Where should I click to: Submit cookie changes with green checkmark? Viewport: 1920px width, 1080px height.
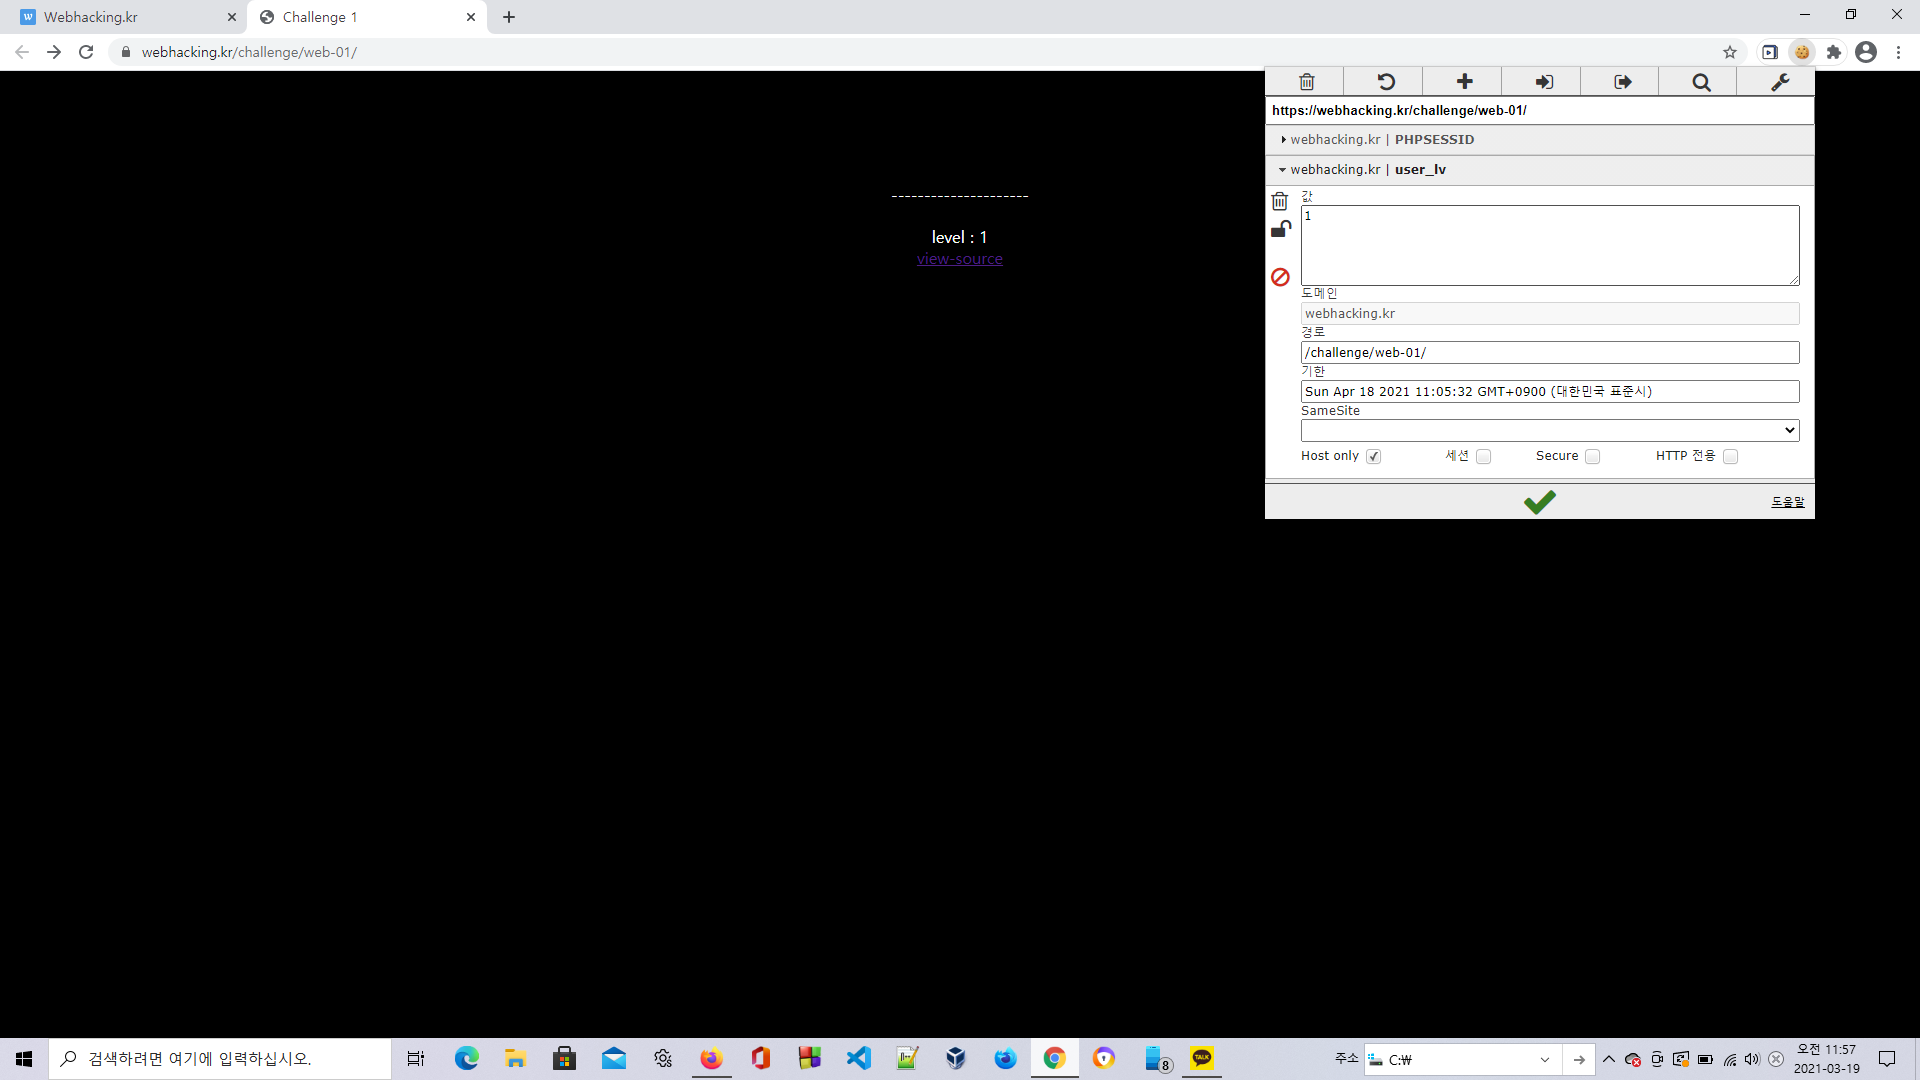point(1539,502)
